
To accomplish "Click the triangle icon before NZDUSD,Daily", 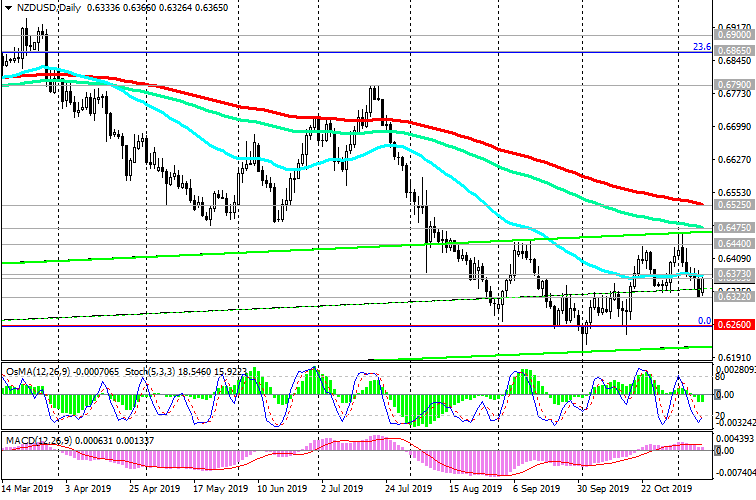I will (7, 9).
